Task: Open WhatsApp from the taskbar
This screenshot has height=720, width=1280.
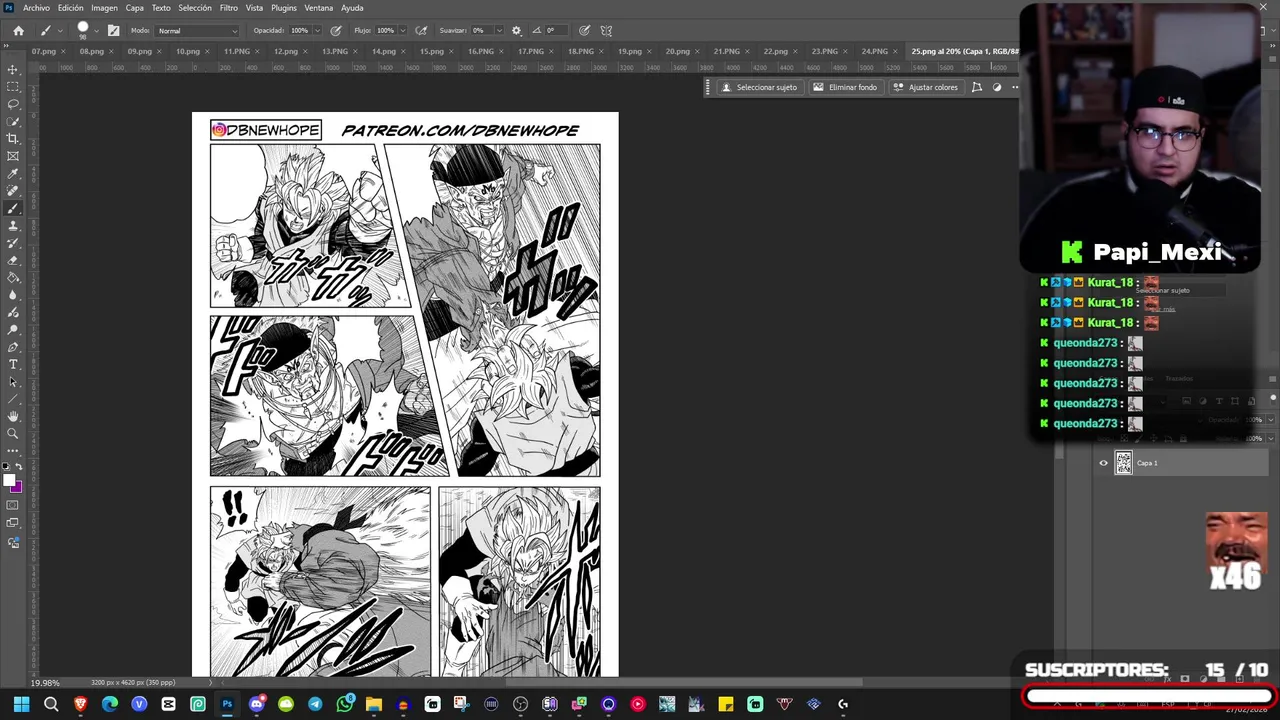Action: [x=345, y=704]
